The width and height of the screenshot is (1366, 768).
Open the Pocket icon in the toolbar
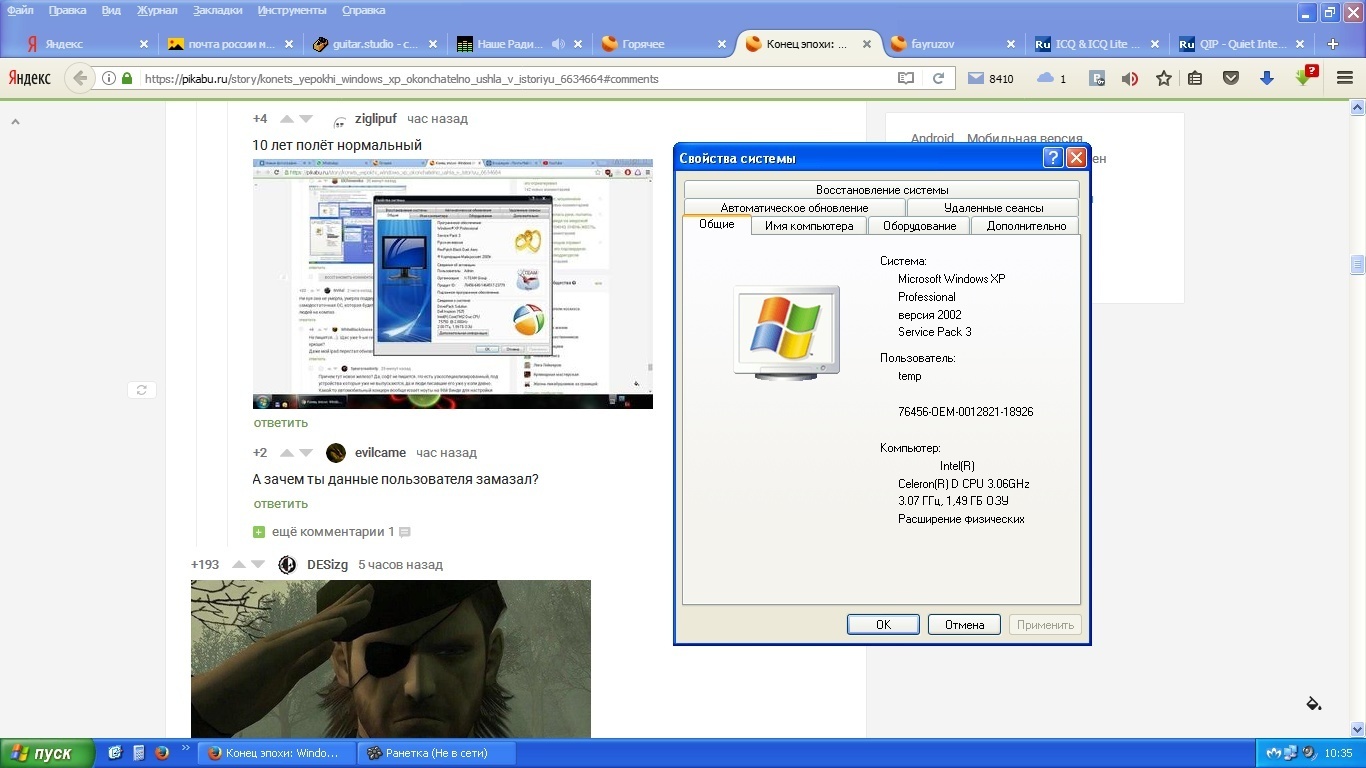coord(1232,78)
